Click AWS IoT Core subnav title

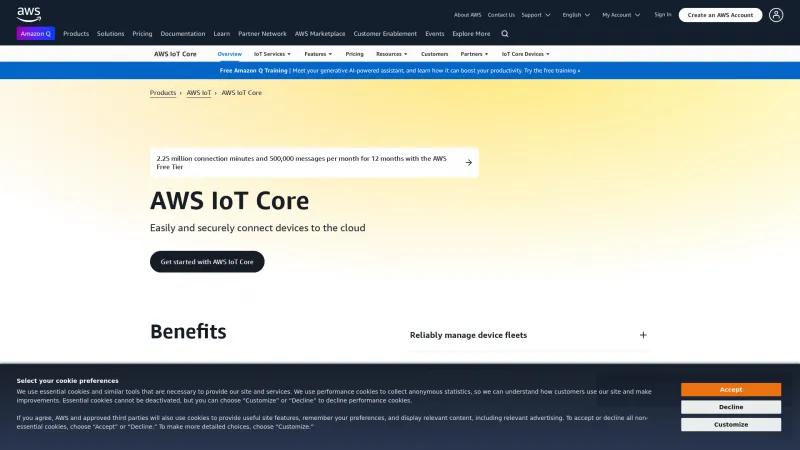(175, 54)
